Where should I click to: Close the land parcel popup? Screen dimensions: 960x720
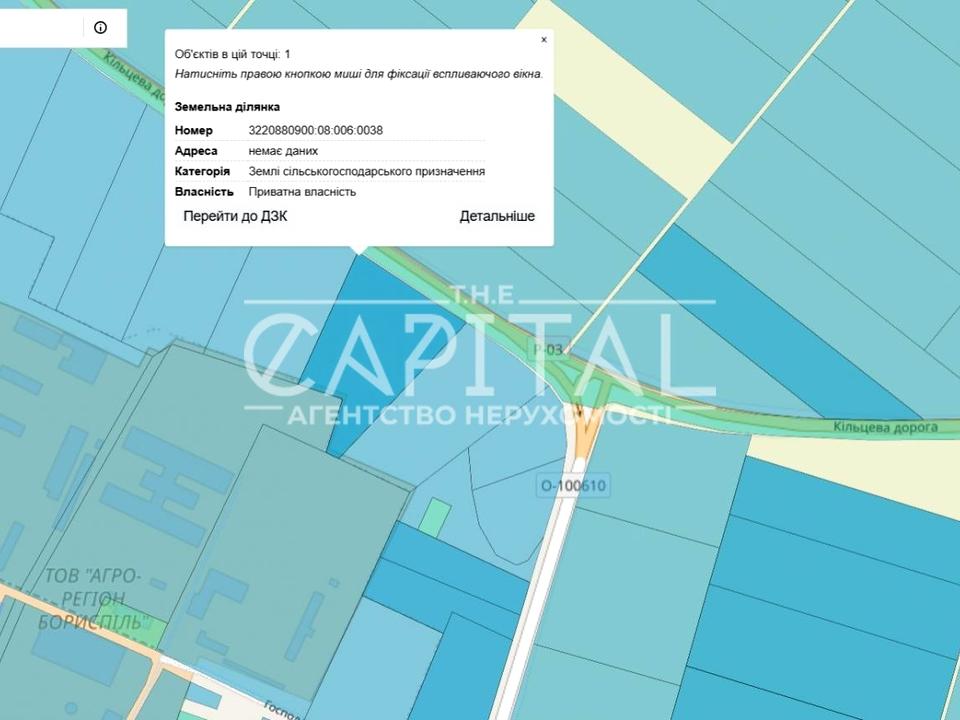click(544, 40)
